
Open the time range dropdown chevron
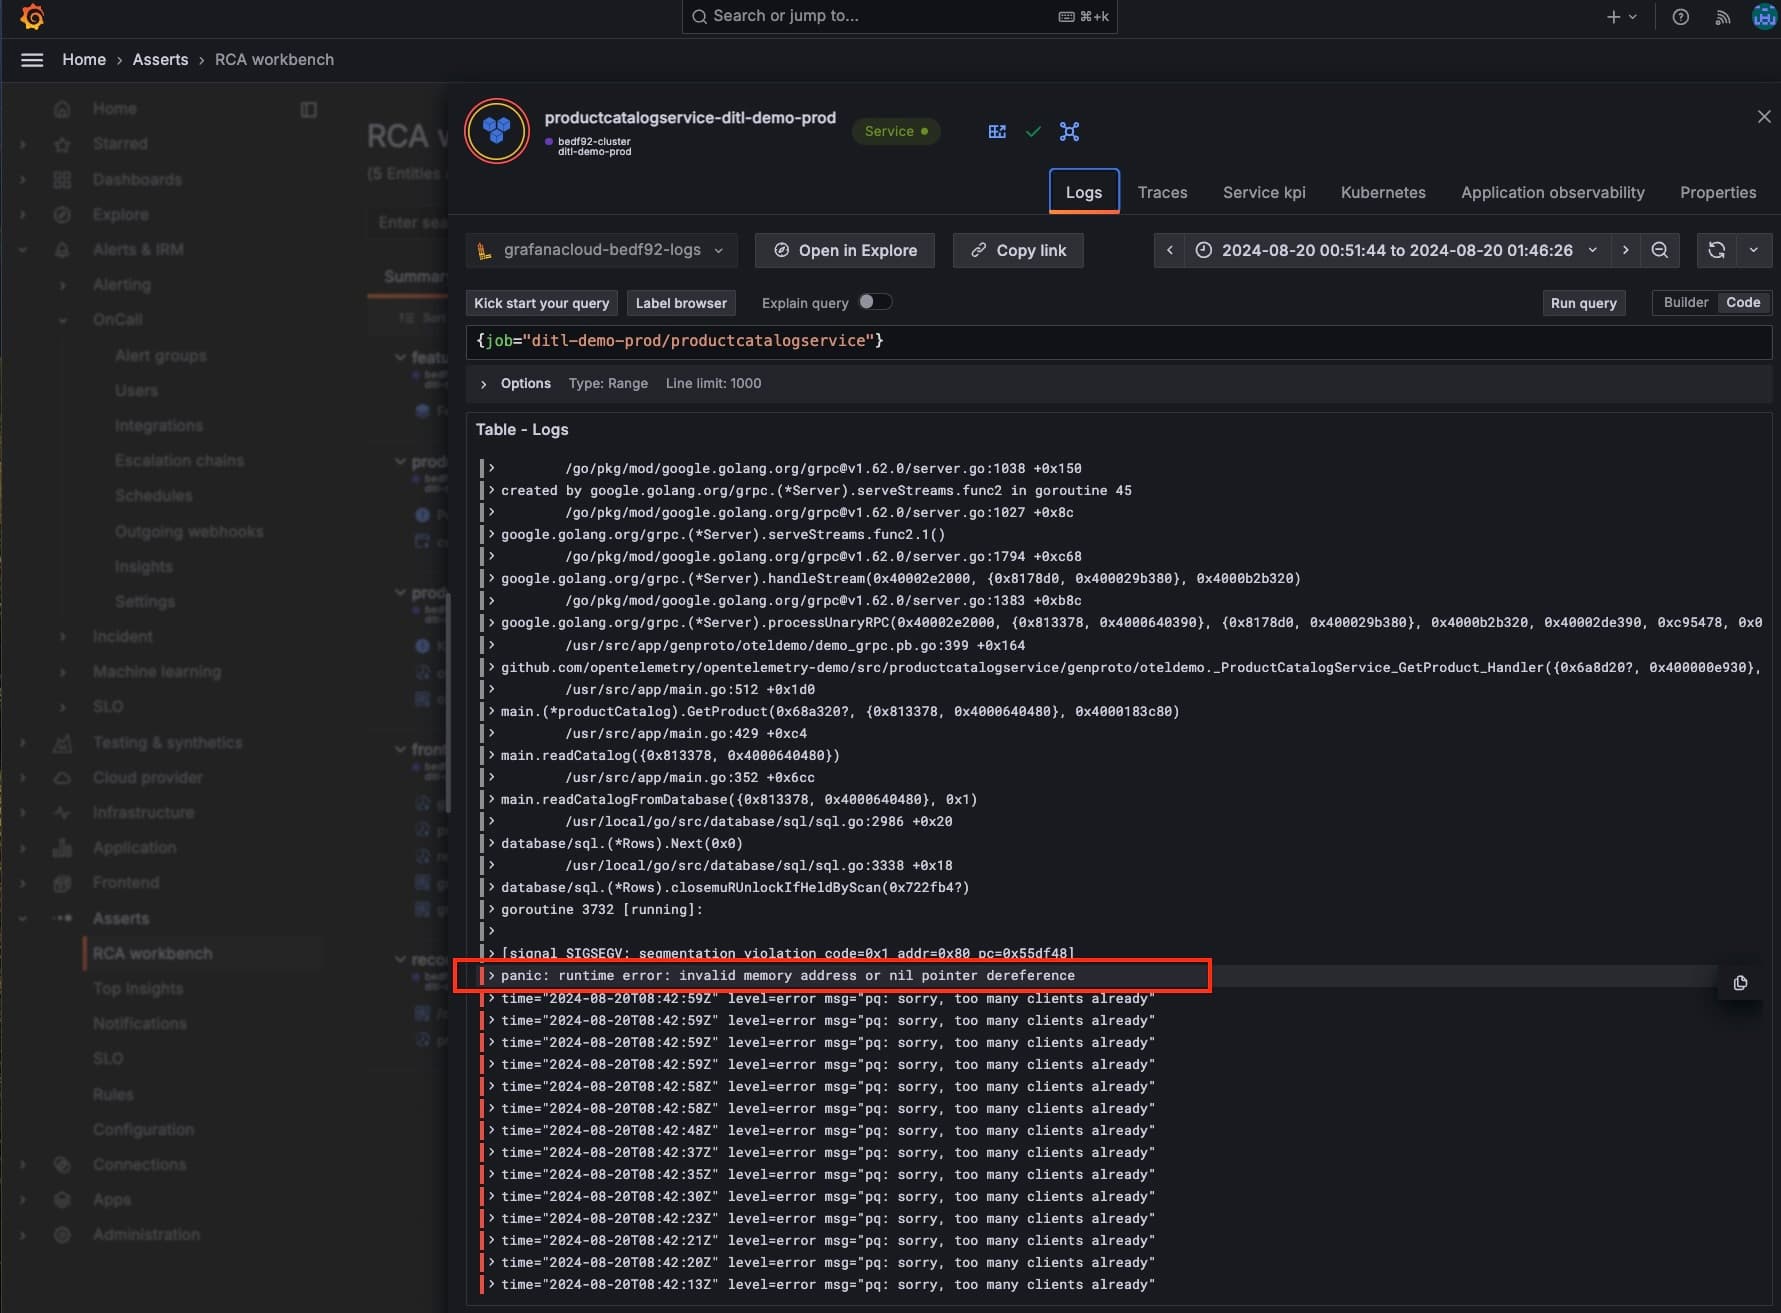(x=1593, y=250)
